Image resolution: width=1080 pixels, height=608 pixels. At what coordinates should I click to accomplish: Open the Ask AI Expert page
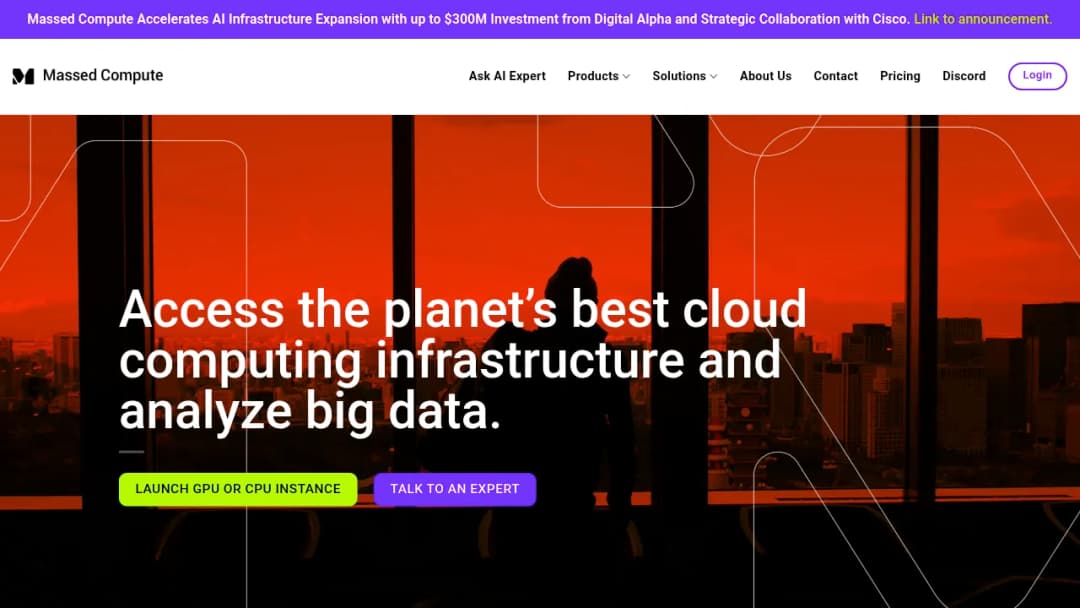coord(507,76)
